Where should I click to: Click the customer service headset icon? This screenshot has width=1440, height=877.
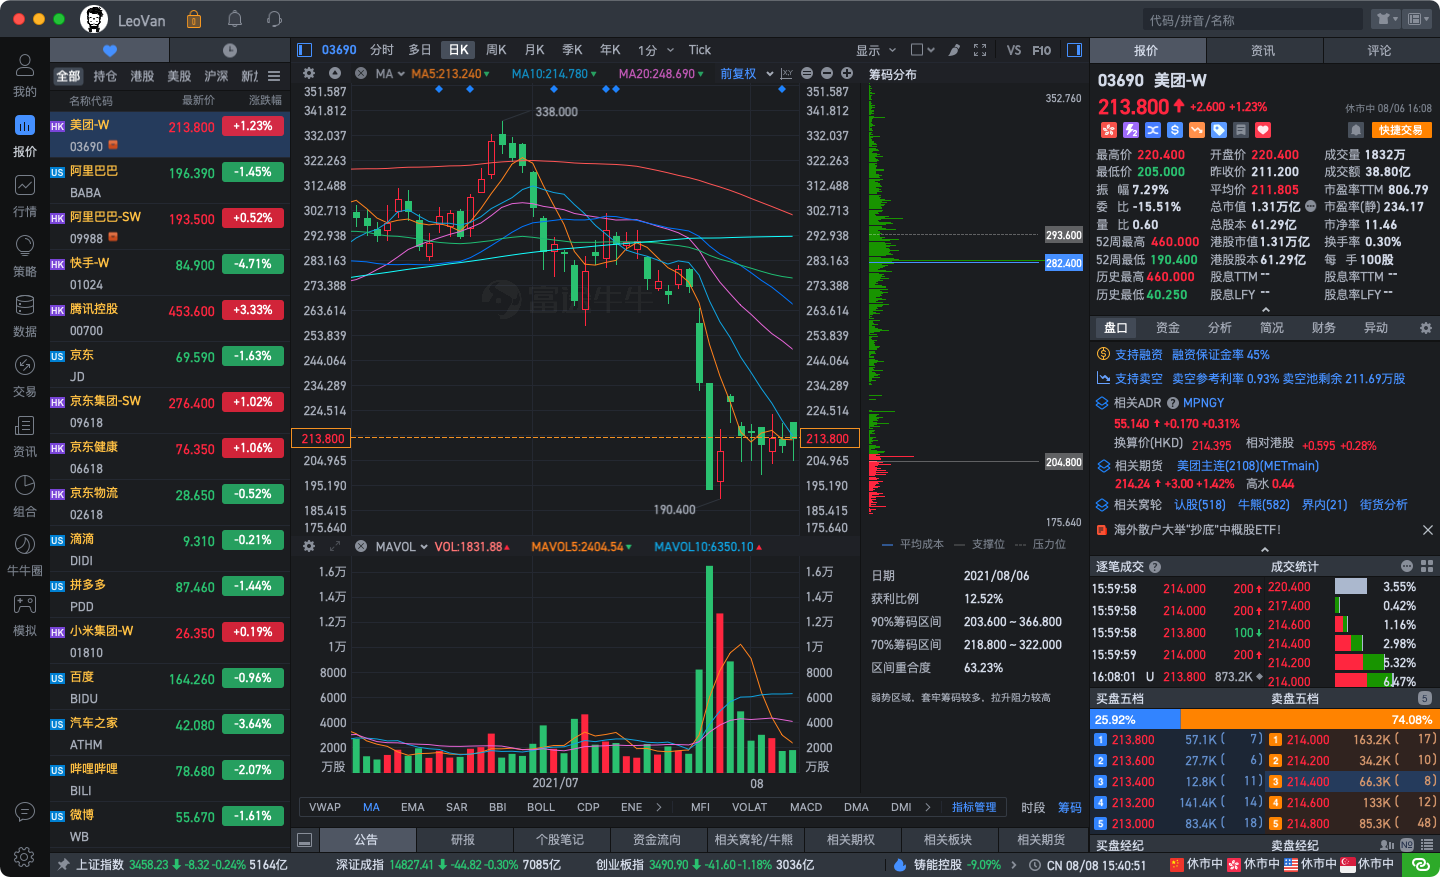coord(274,19)
